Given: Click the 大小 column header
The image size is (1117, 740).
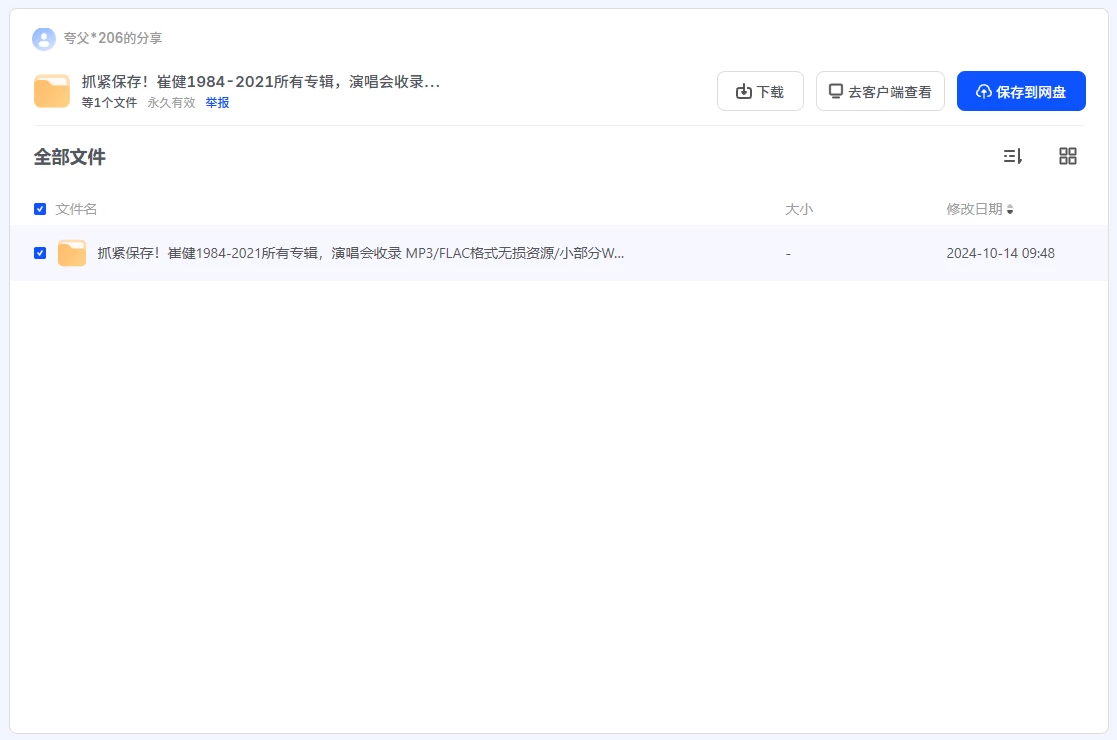Looking at the screenshot, I should [799, 209].
